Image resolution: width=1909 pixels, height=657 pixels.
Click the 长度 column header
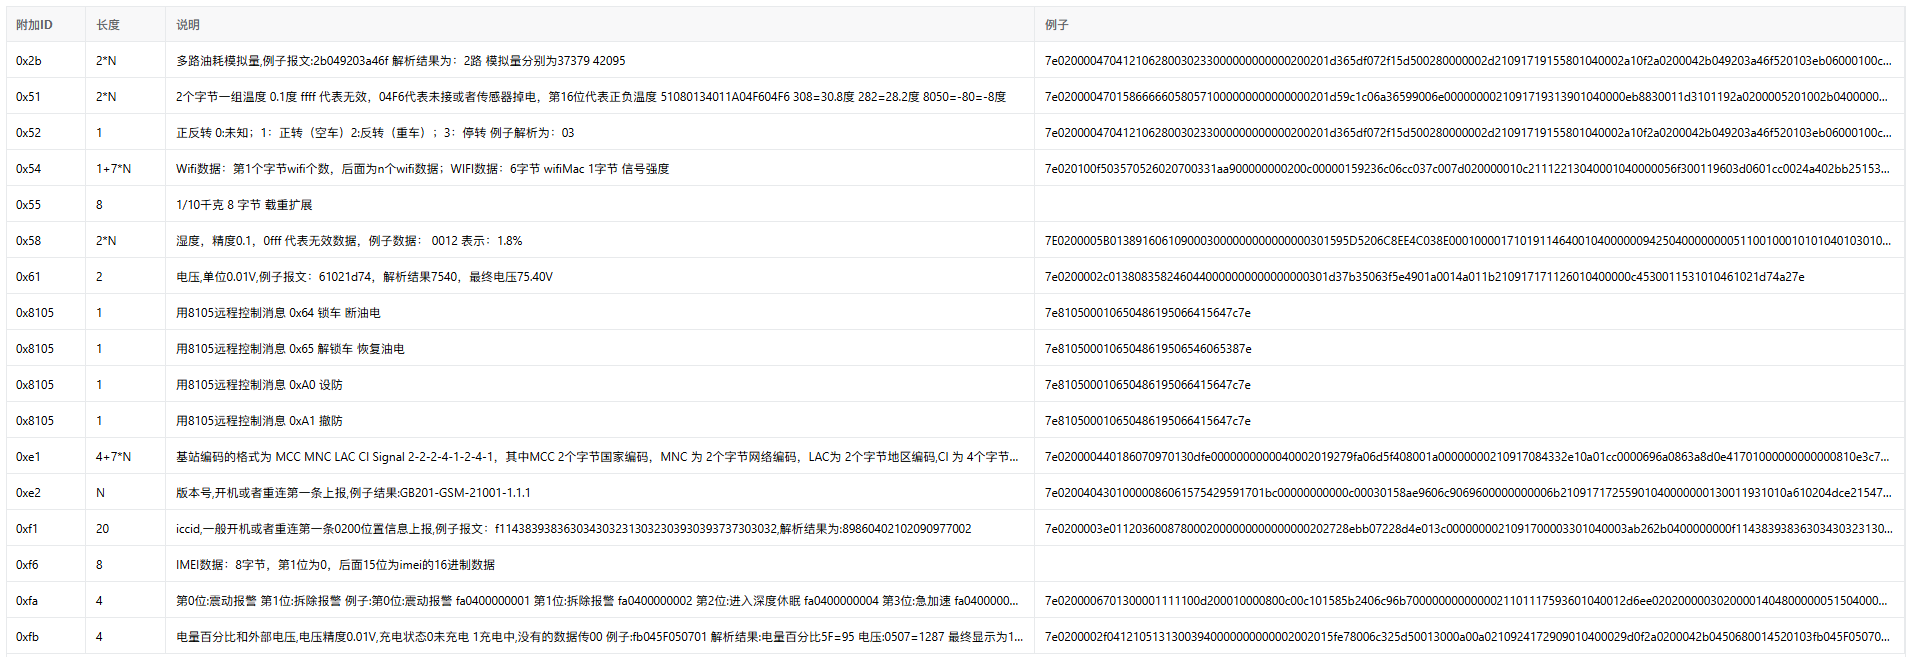click(108, 25)
